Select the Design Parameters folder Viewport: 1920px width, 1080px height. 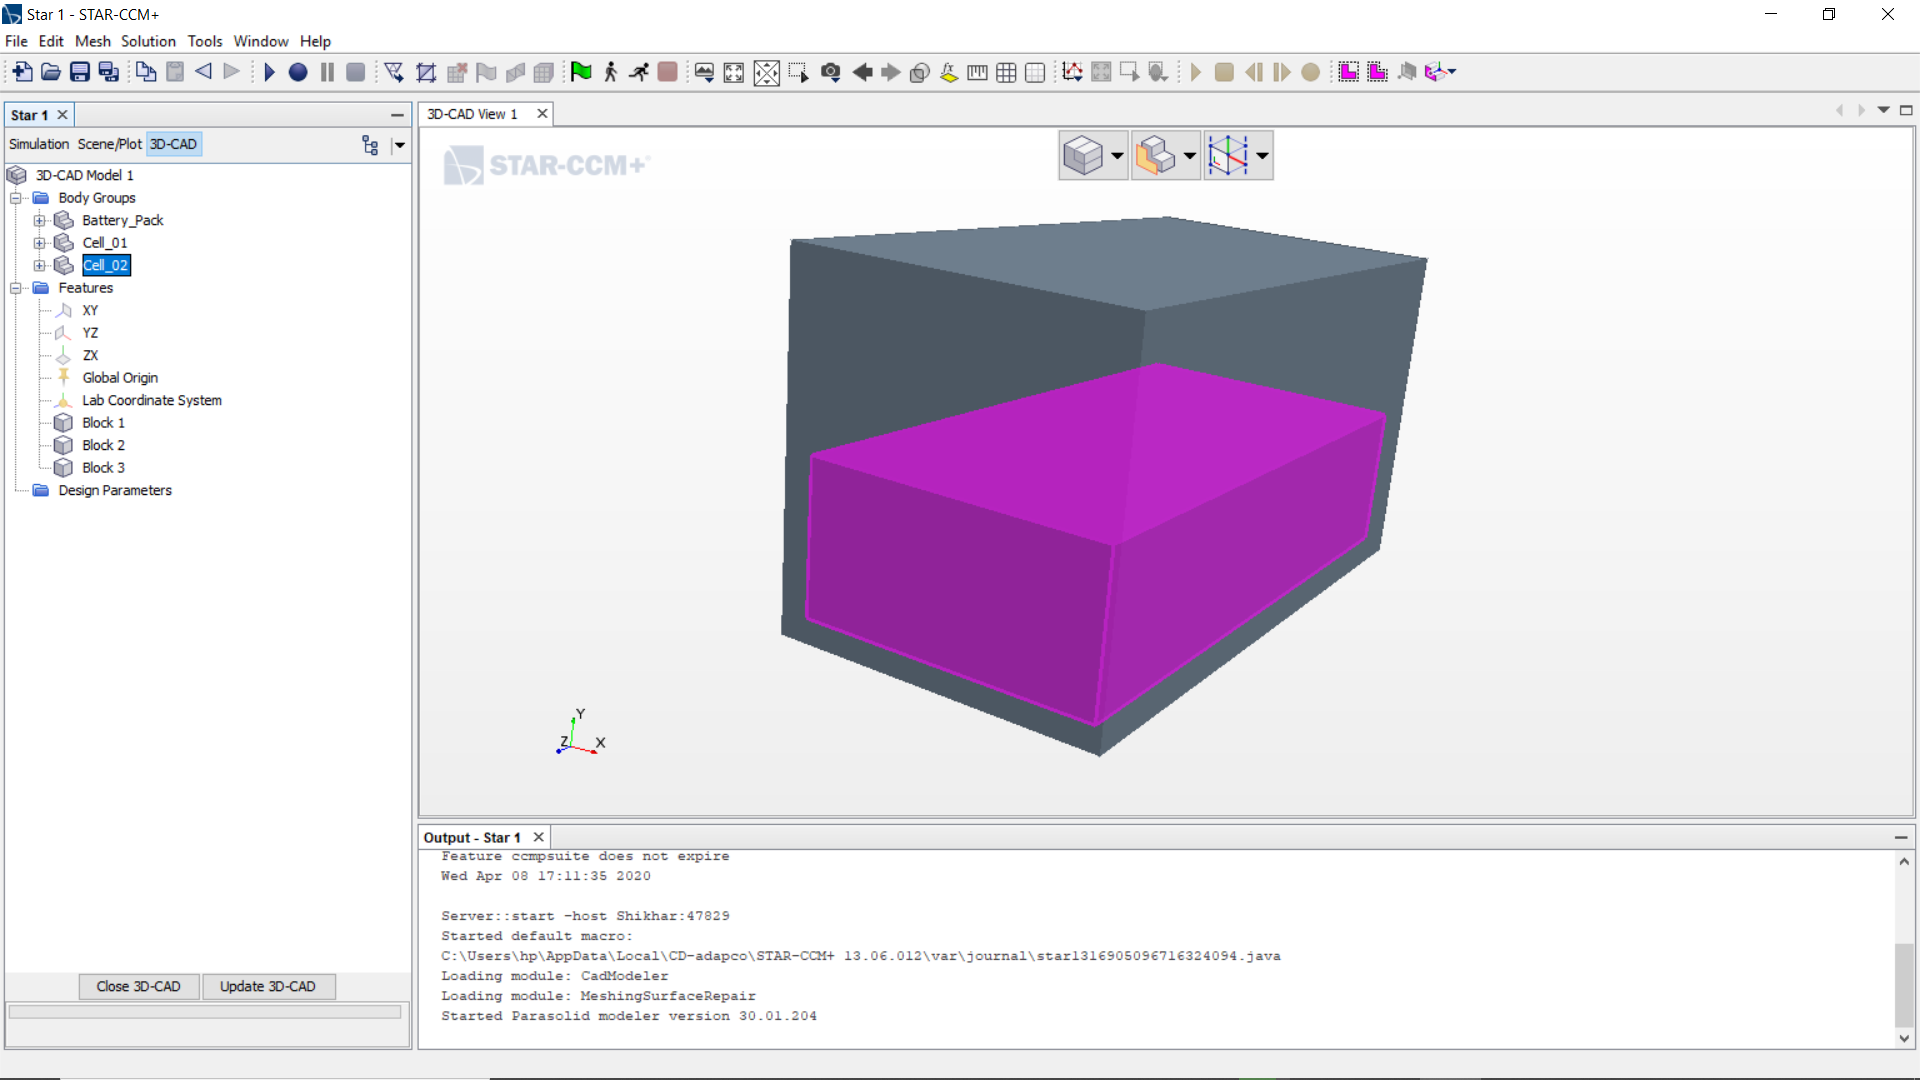tap(115, 490)
